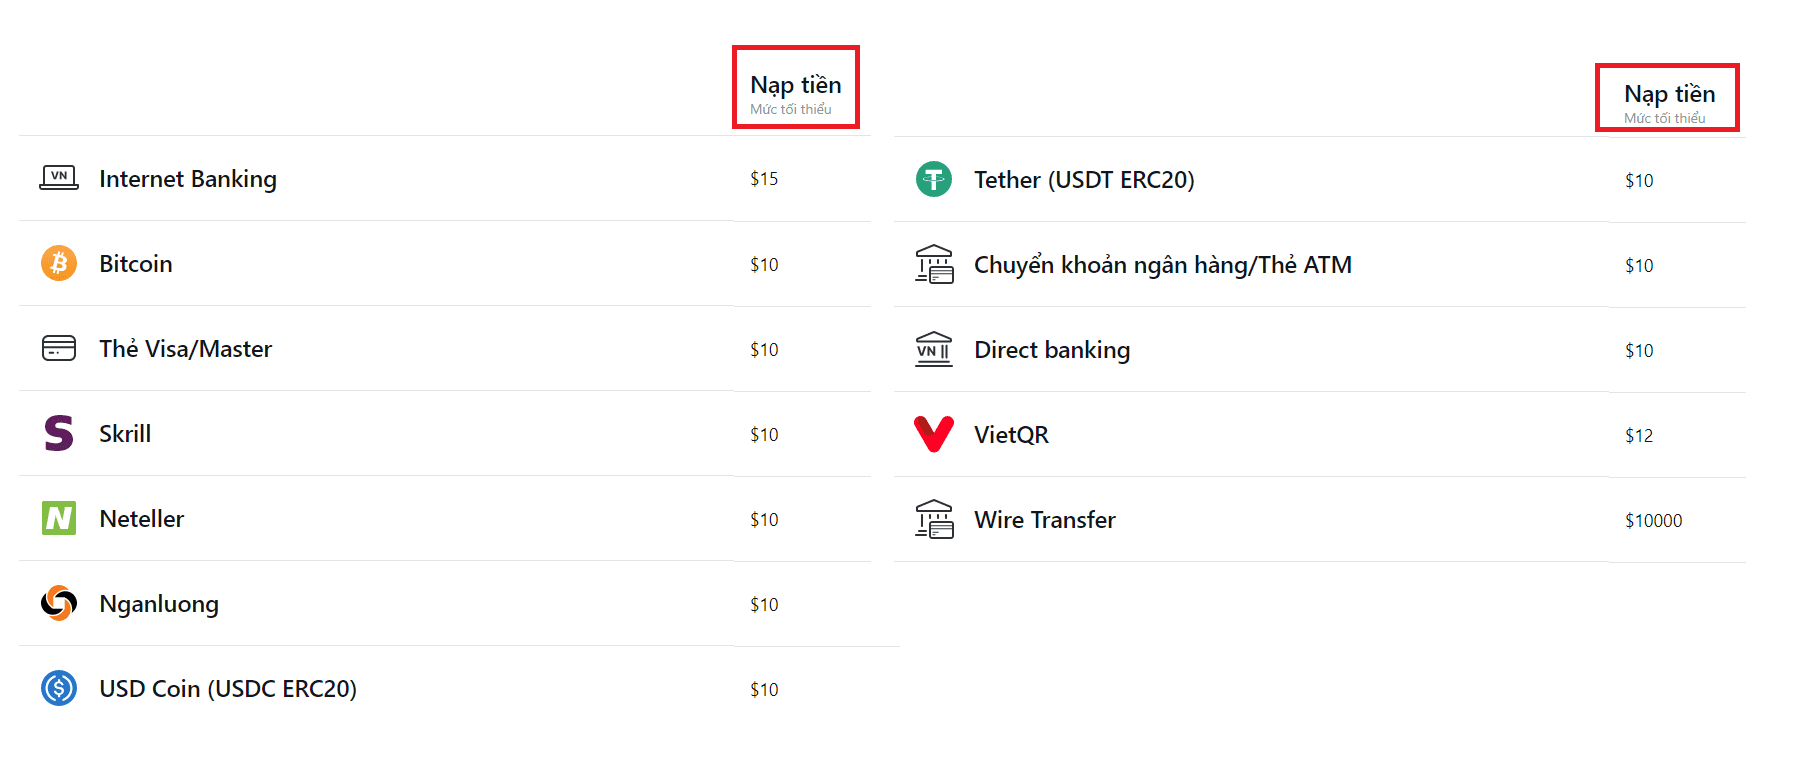Click "Nạp tiền" header above Internet Banking's amount
Viewport: 1810px width, 774px height.
click(796, 85)
